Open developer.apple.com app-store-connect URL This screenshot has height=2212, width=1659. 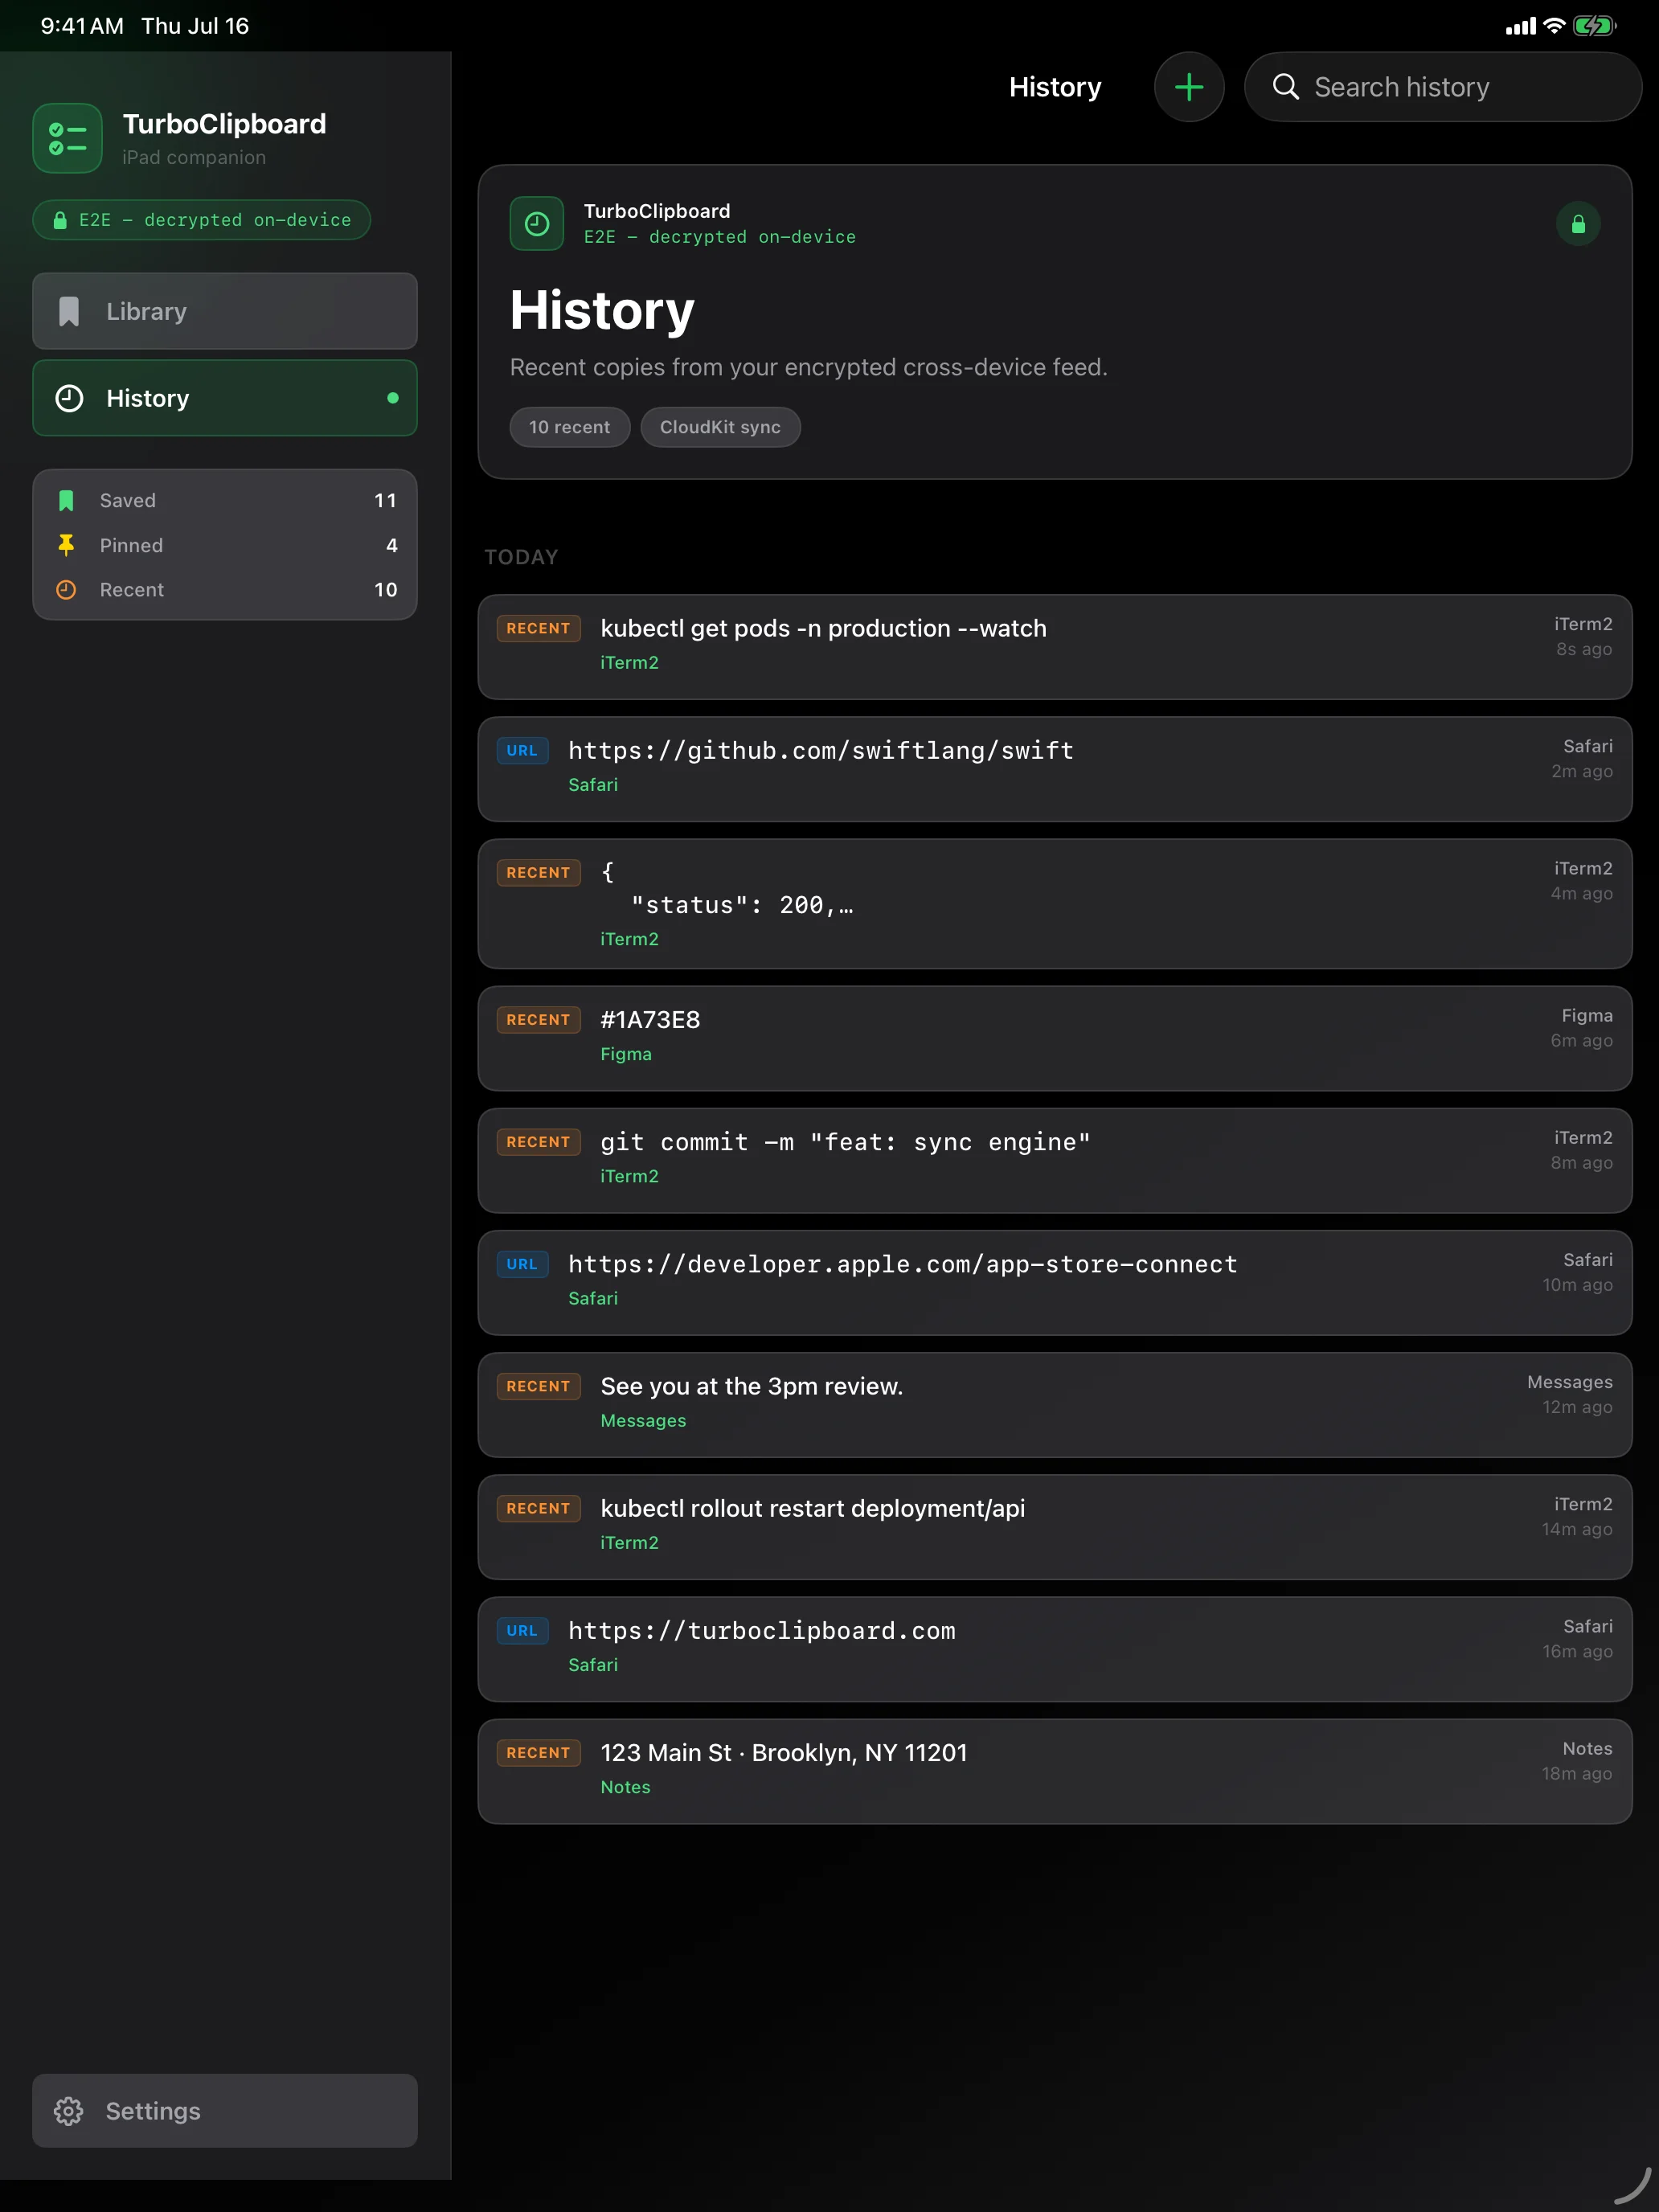click(1055, 1282)
